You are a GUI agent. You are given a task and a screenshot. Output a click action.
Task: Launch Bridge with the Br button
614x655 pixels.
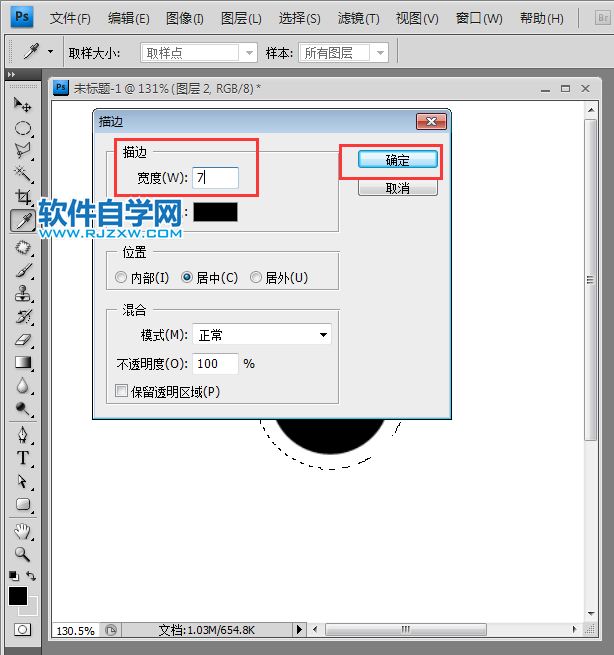click(603, 18)
